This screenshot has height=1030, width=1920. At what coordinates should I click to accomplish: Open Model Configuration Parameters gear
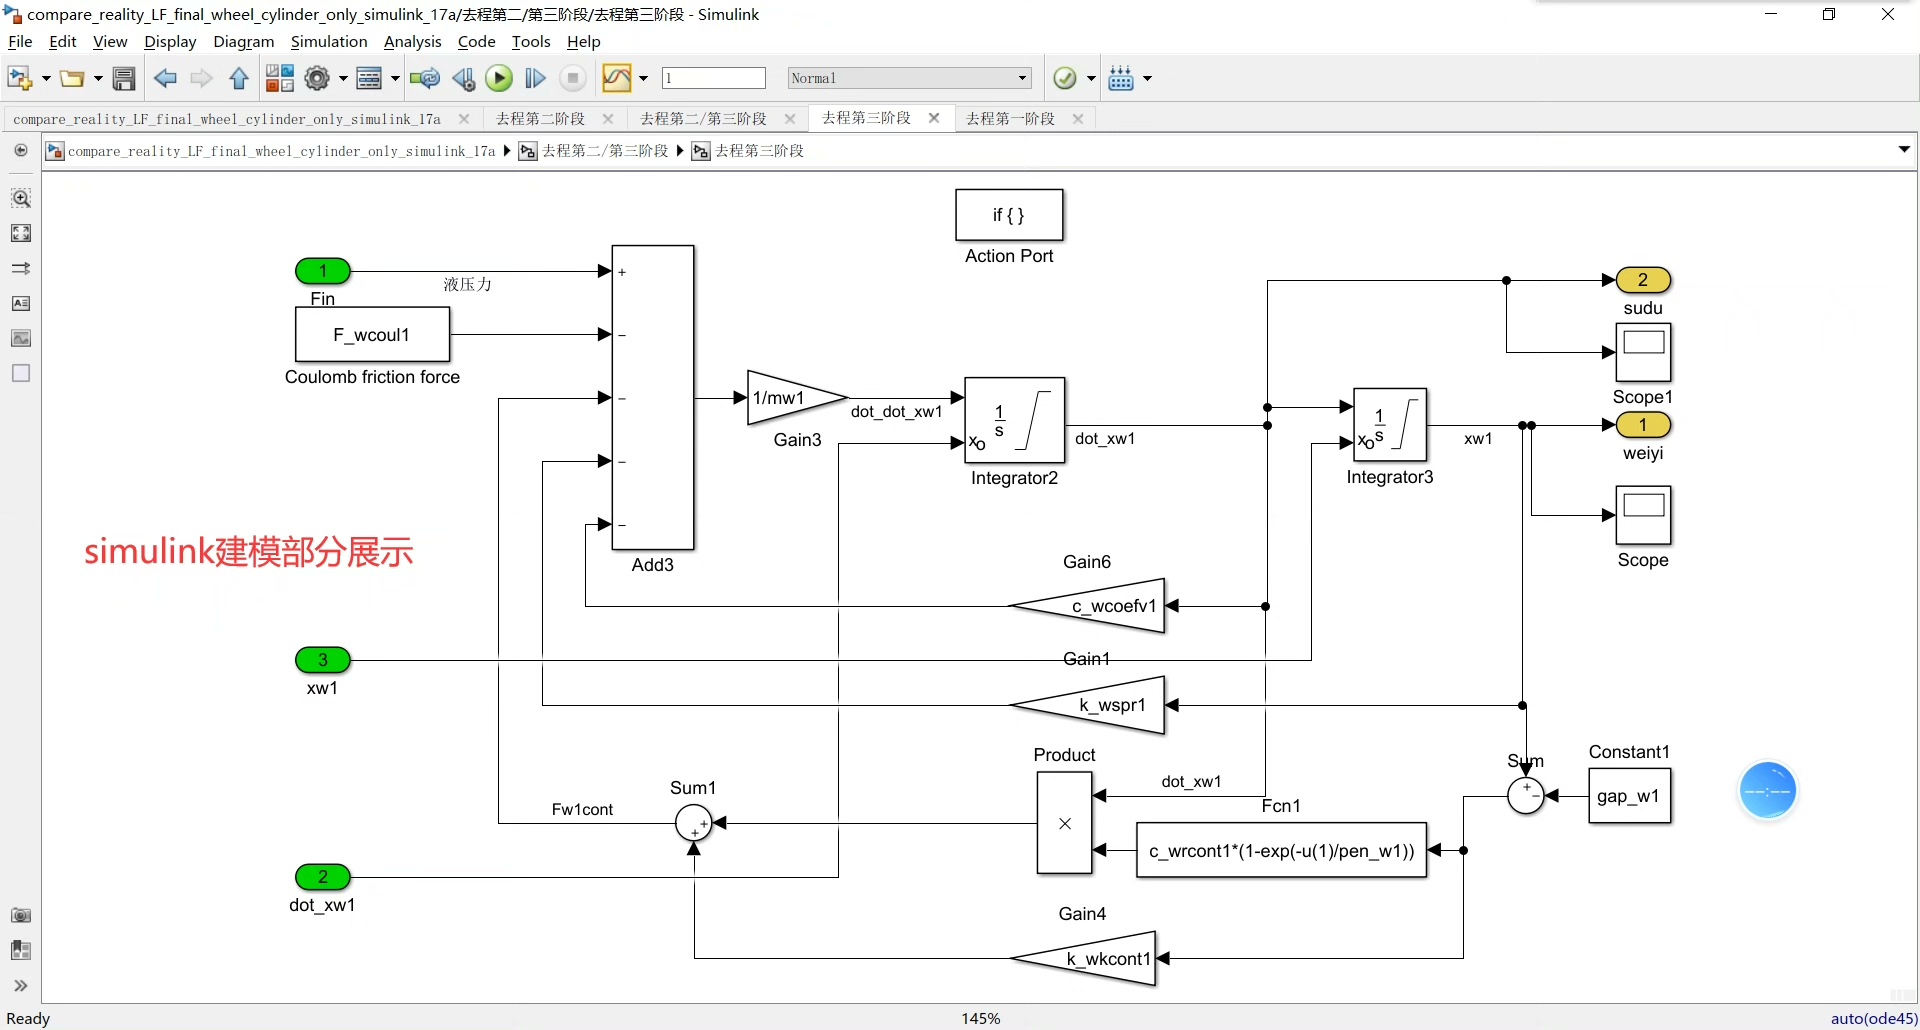pyautogui.click(x=317, y=78)
